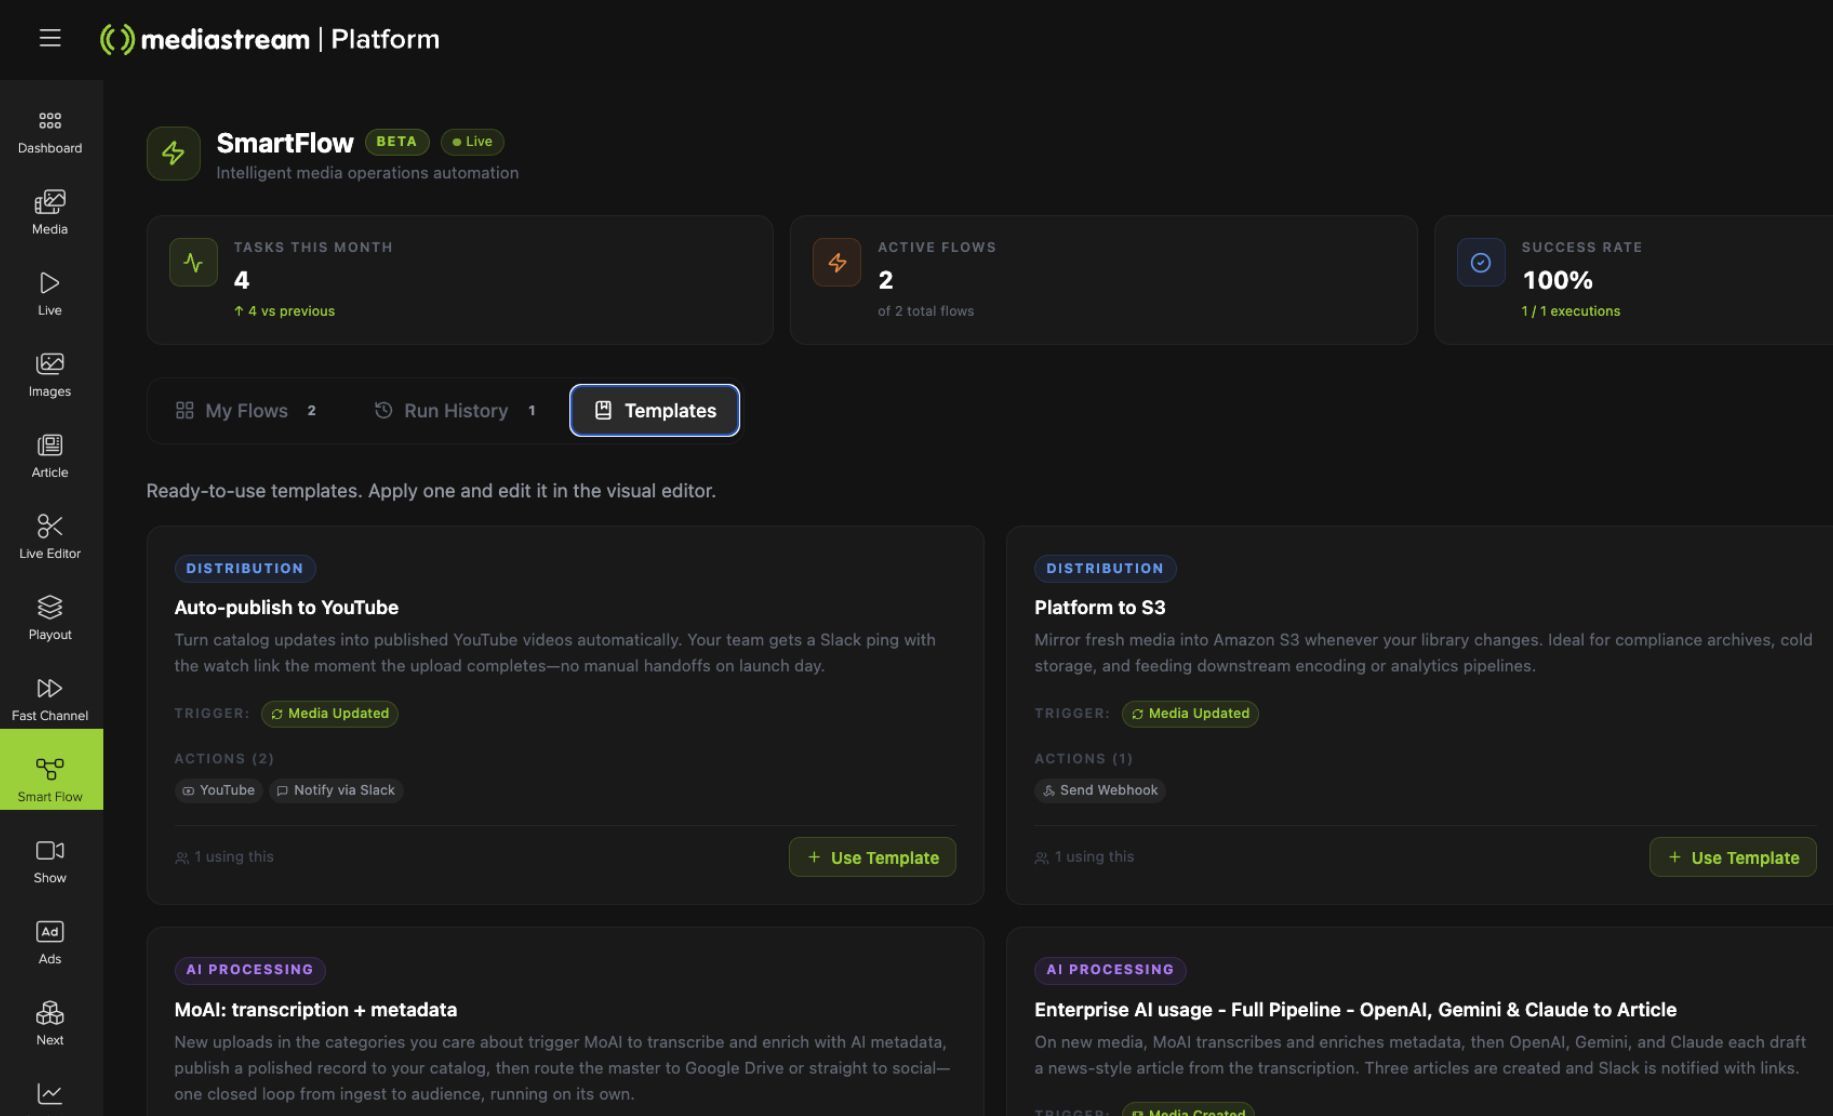Open Live Editor scissors icon
This screenshot has width=1833, height=1116.
(50, 526)
